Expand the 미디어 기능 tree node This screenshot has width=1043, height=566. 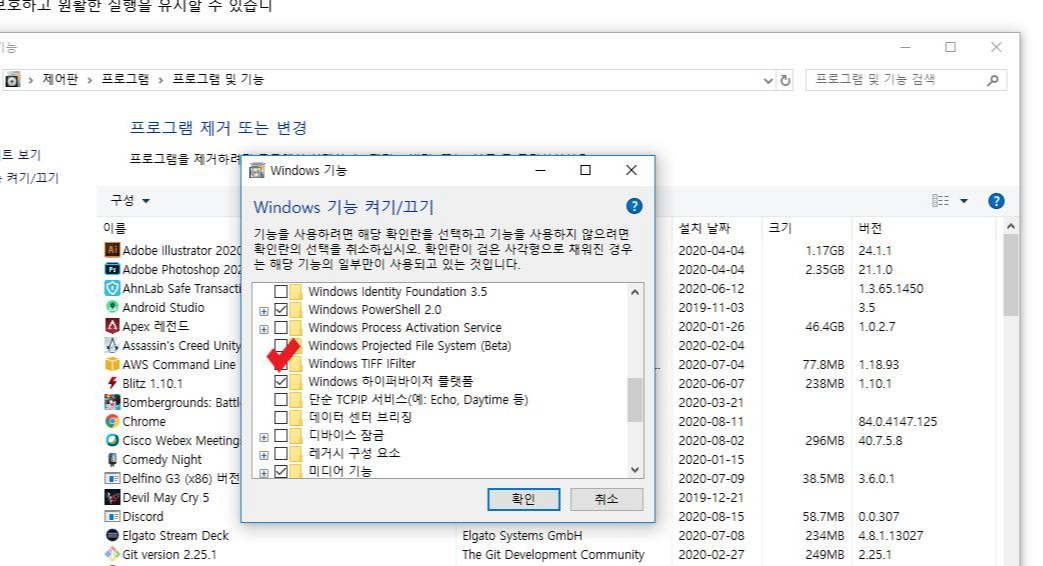pos(264,473)
